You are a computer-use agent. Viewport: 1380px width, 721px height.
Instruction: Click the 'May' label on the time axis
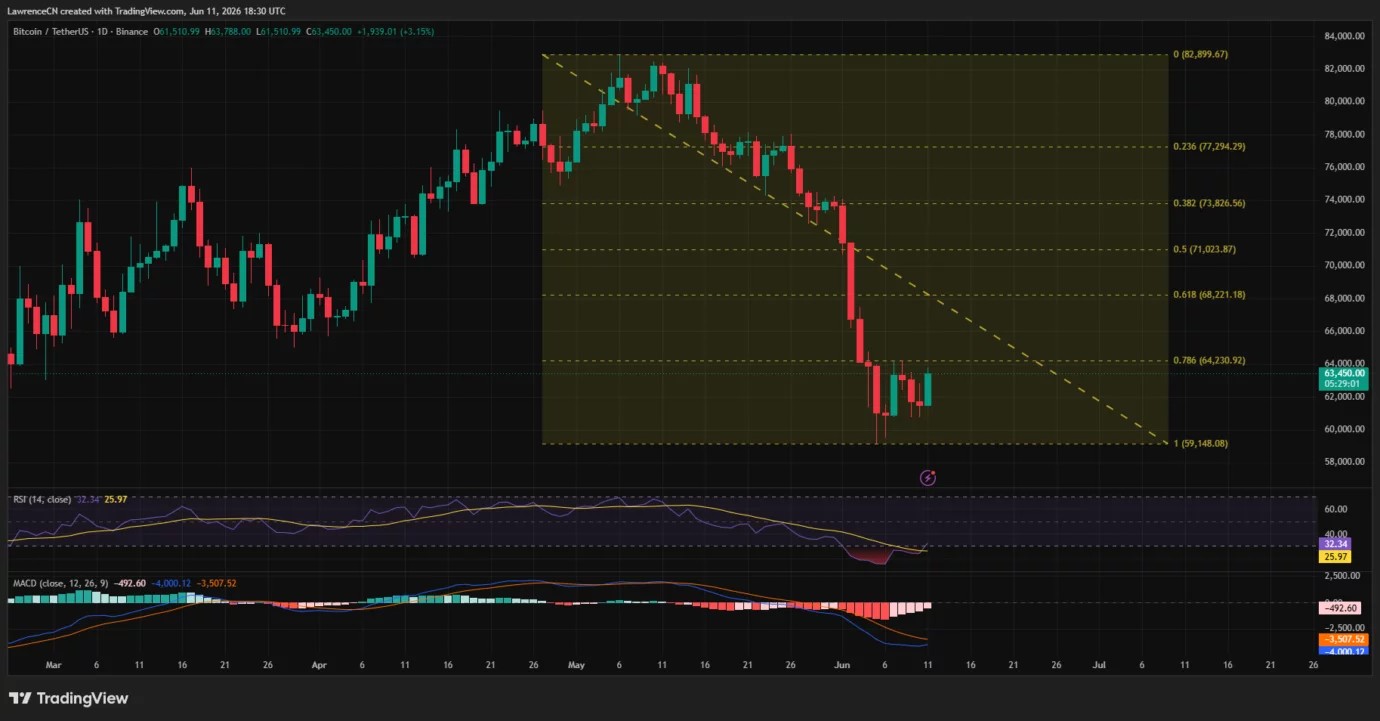pyautogui.click(x=576, y=664)
